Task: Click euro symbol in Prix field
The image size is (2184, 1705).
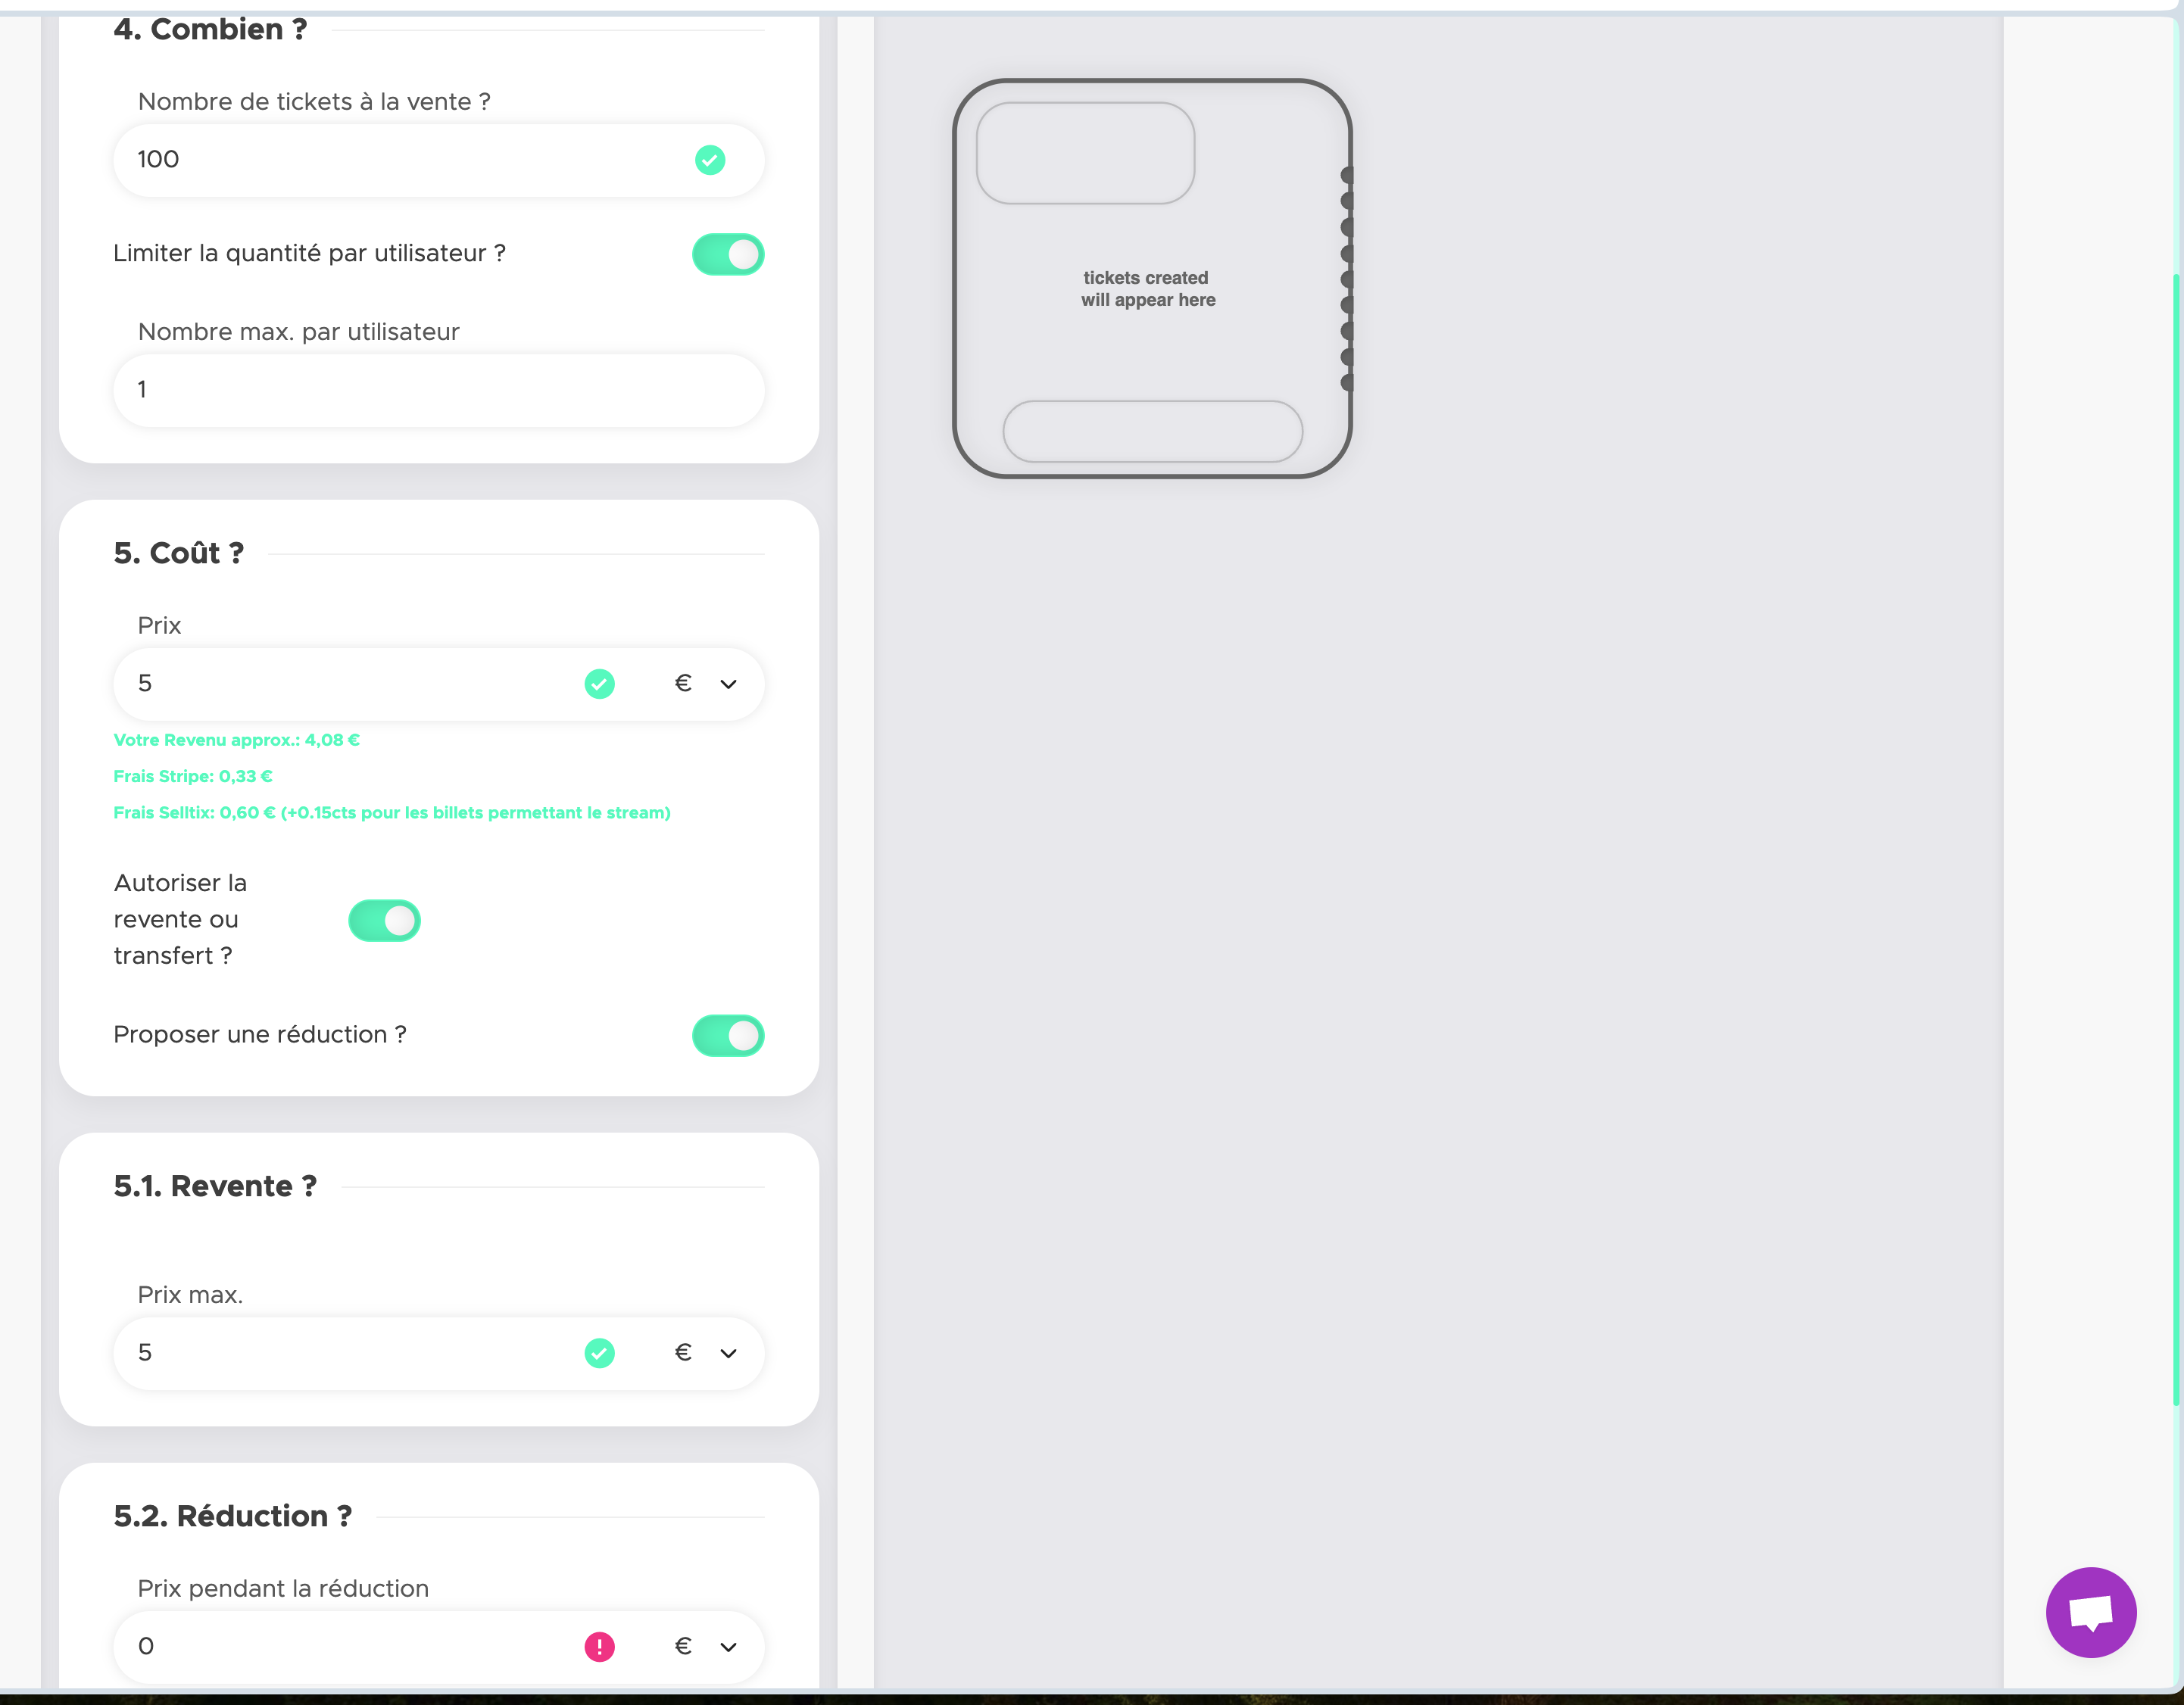Action: pyautogui.click(x=683, y=684)
